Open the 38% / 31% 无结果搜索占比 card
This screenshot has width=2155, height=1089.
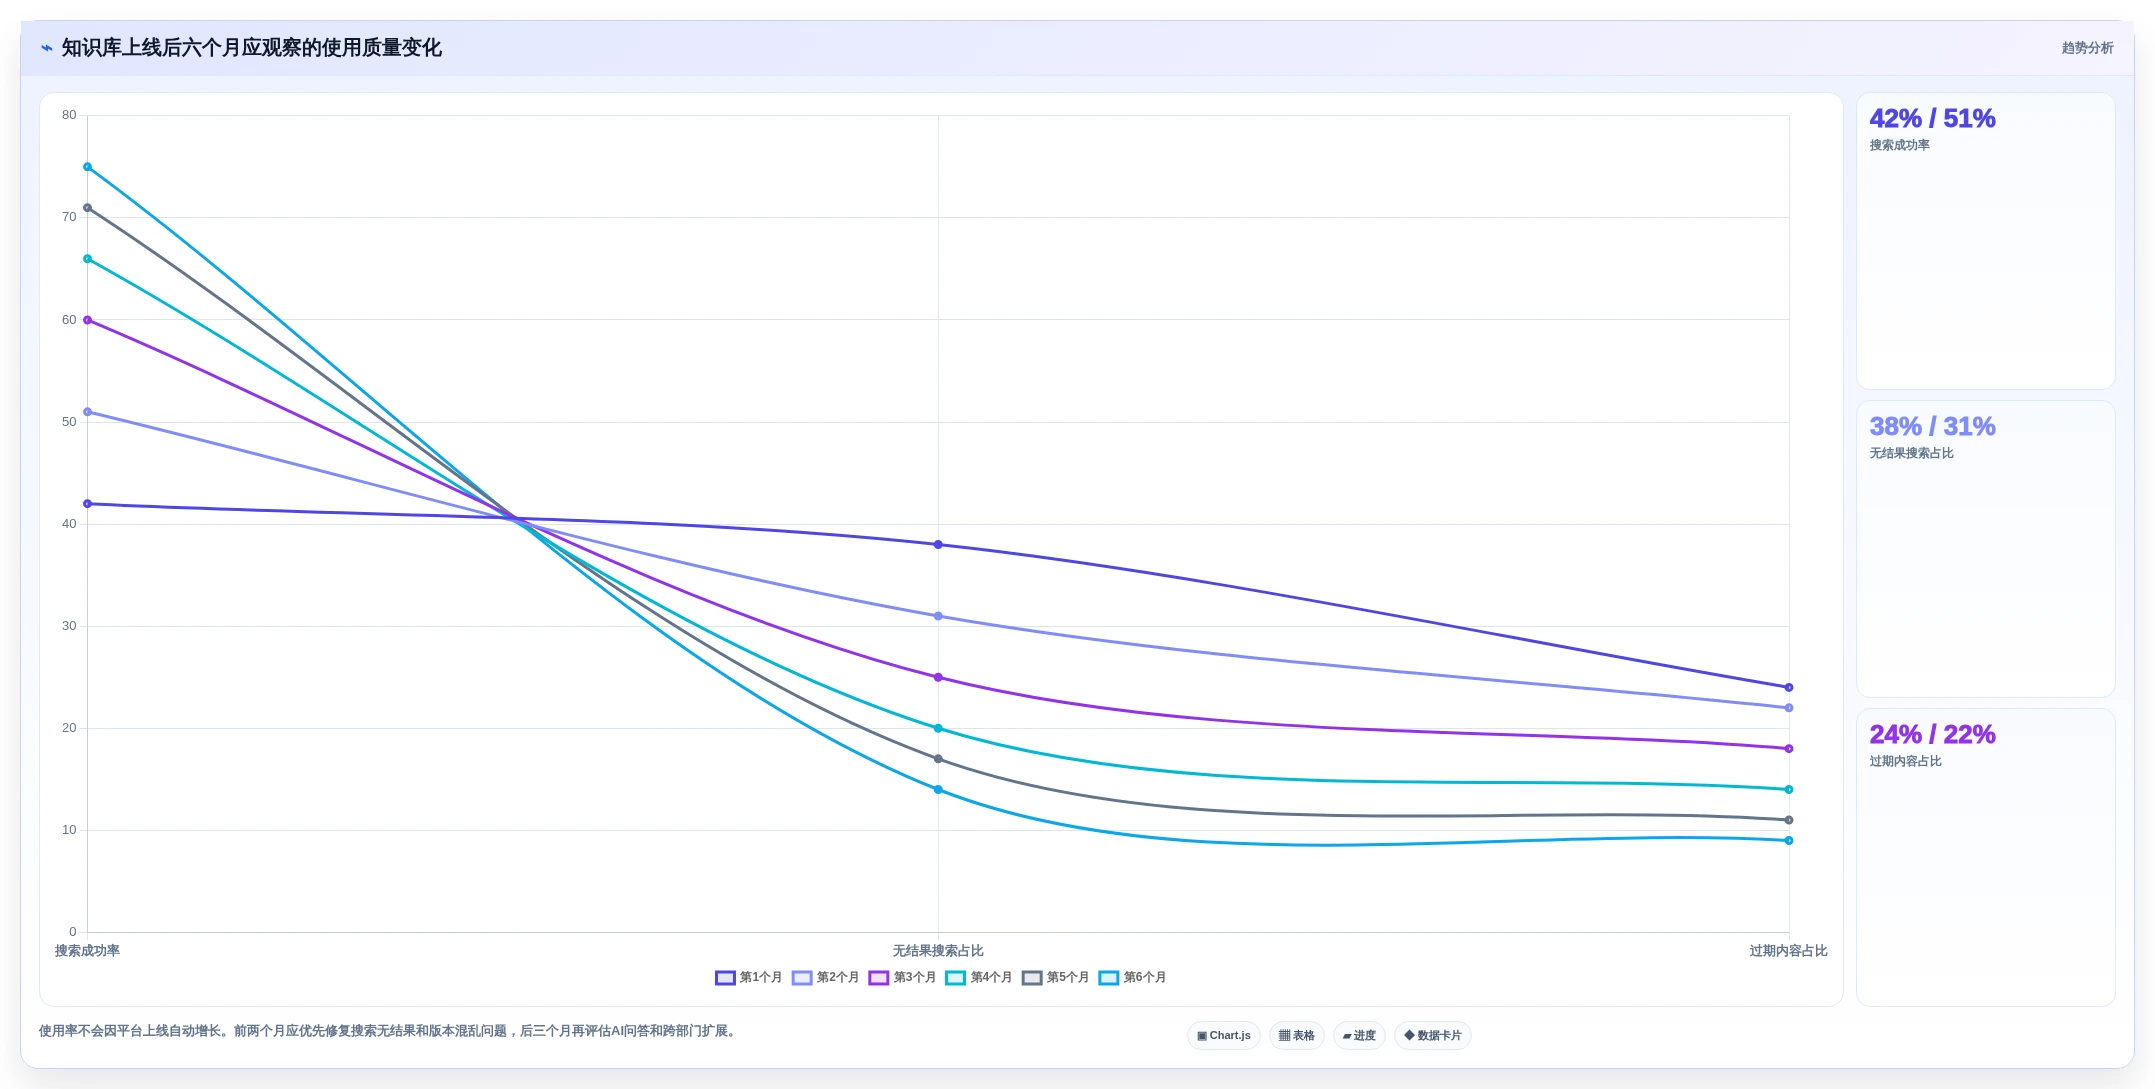(1986, 549)
